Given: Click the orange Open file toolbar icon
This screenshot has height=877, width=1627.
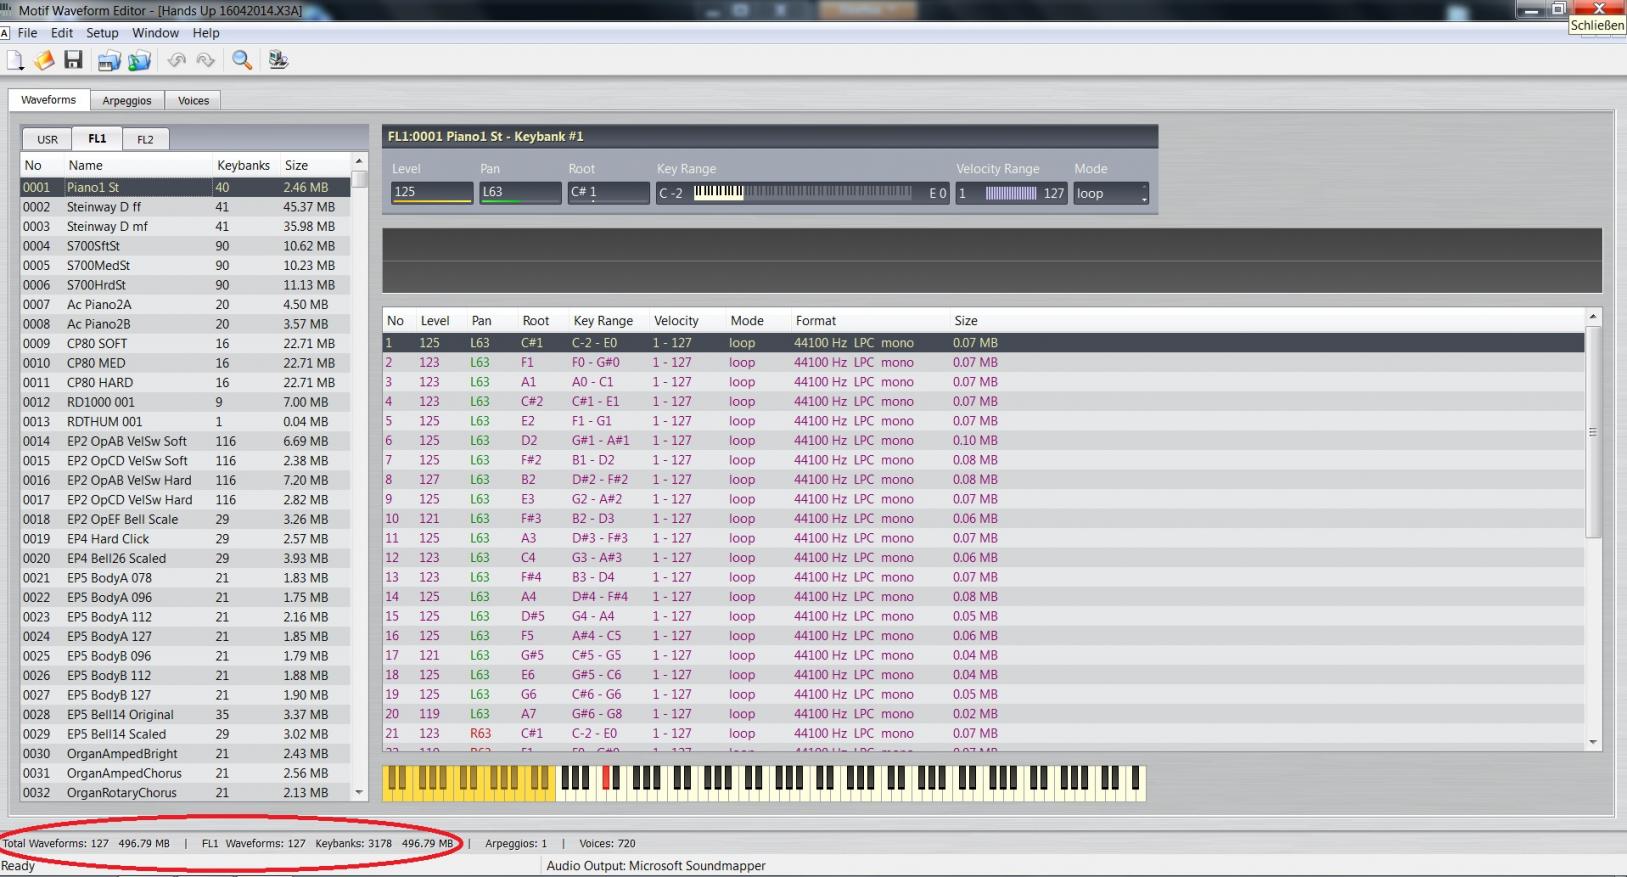Looking at the screenshot, I should [x=44, y=61].
